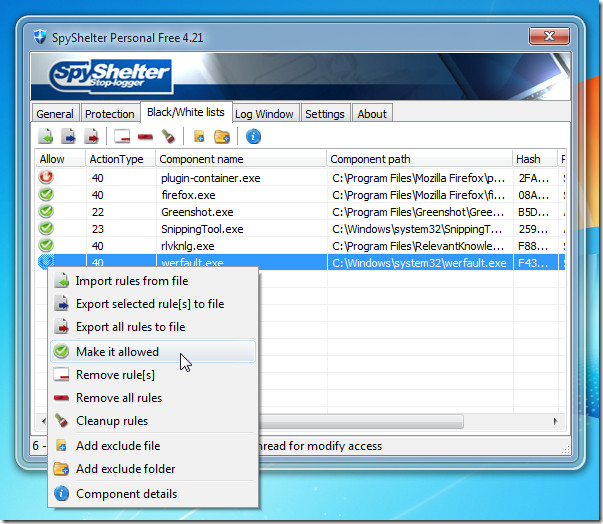Click the remove rule toolbar icon
Viewport: 603px width, 524px height.
point(122,136)
